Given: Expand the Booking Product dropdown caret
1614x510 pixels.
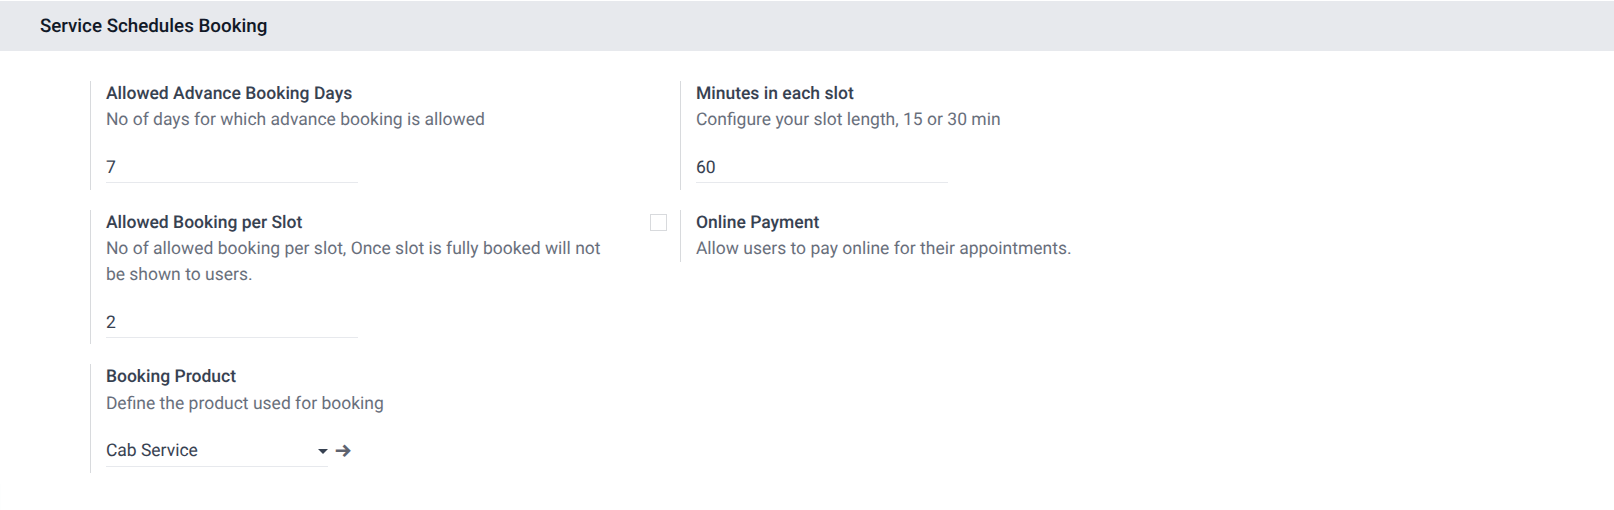Looking at the screenshot, I should coord(322,451).
